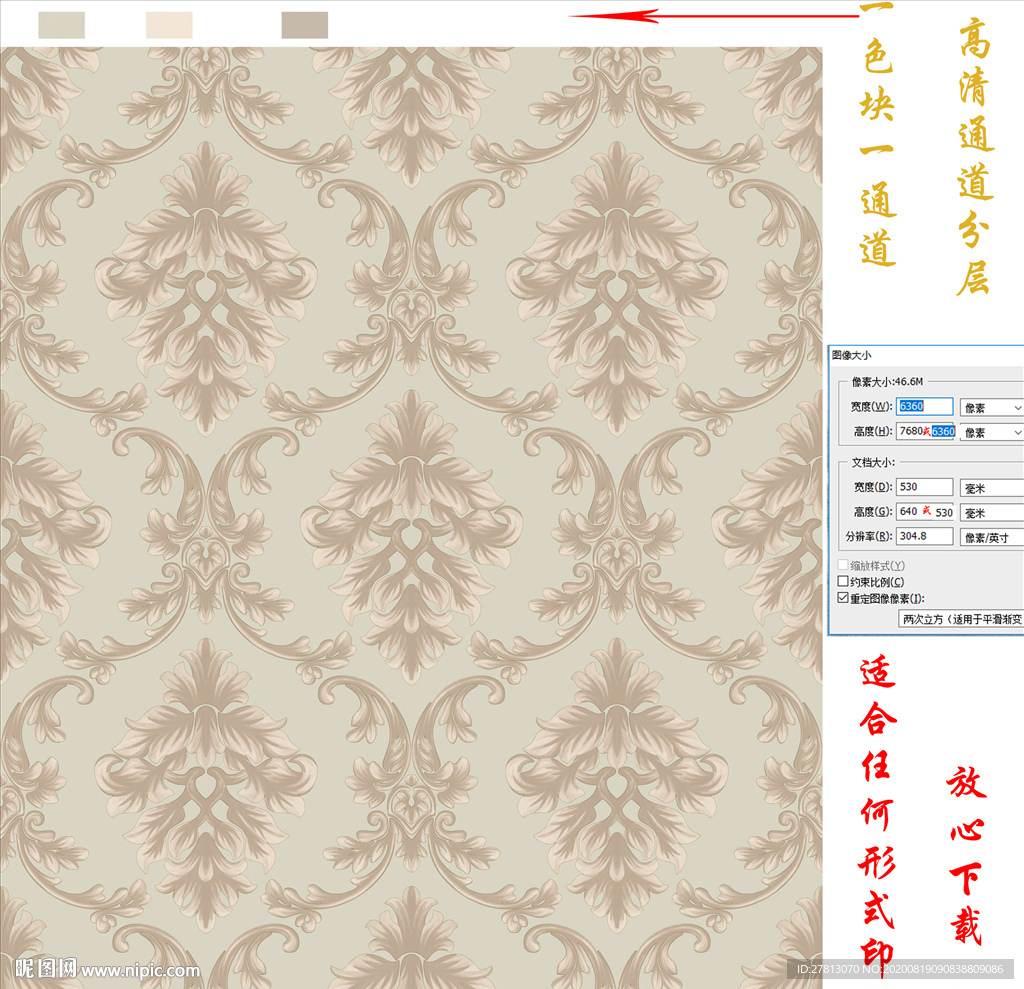Open the 像素/英寸 resolution unit dropdown
This screenshot has height=989, width=1024.
point(991,538)
